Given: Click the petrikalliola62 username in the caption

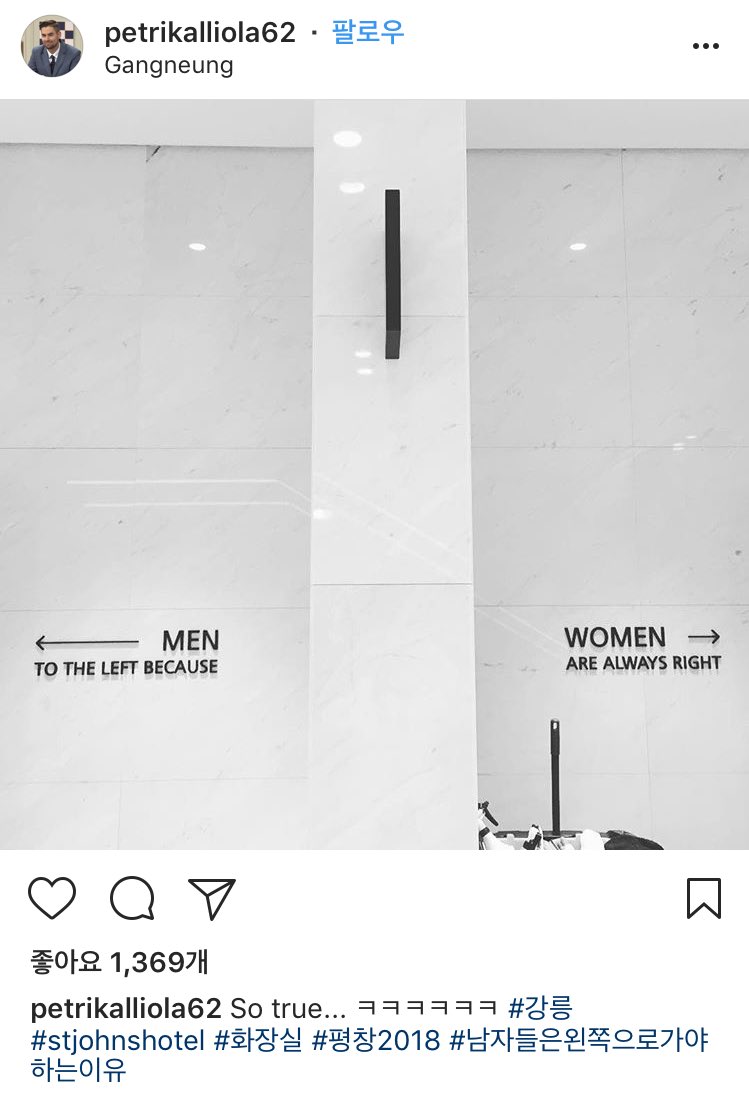Looking at the screenshot, I should [x=126, y=1008].
